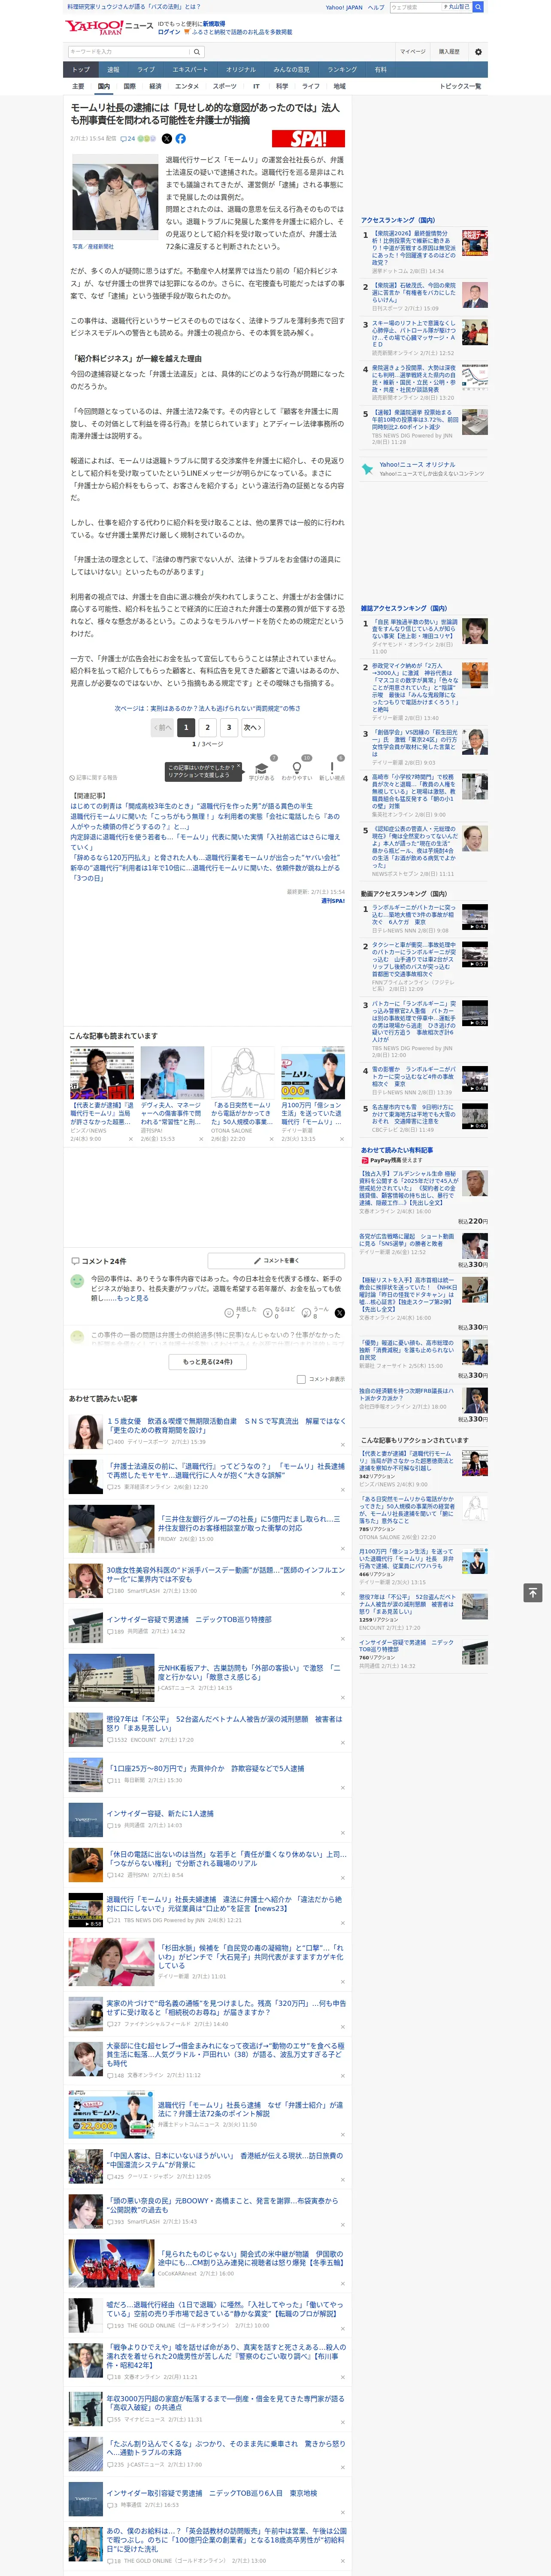
Task: Click 記事に関する報告 report icon link
Action: [93, 777]
